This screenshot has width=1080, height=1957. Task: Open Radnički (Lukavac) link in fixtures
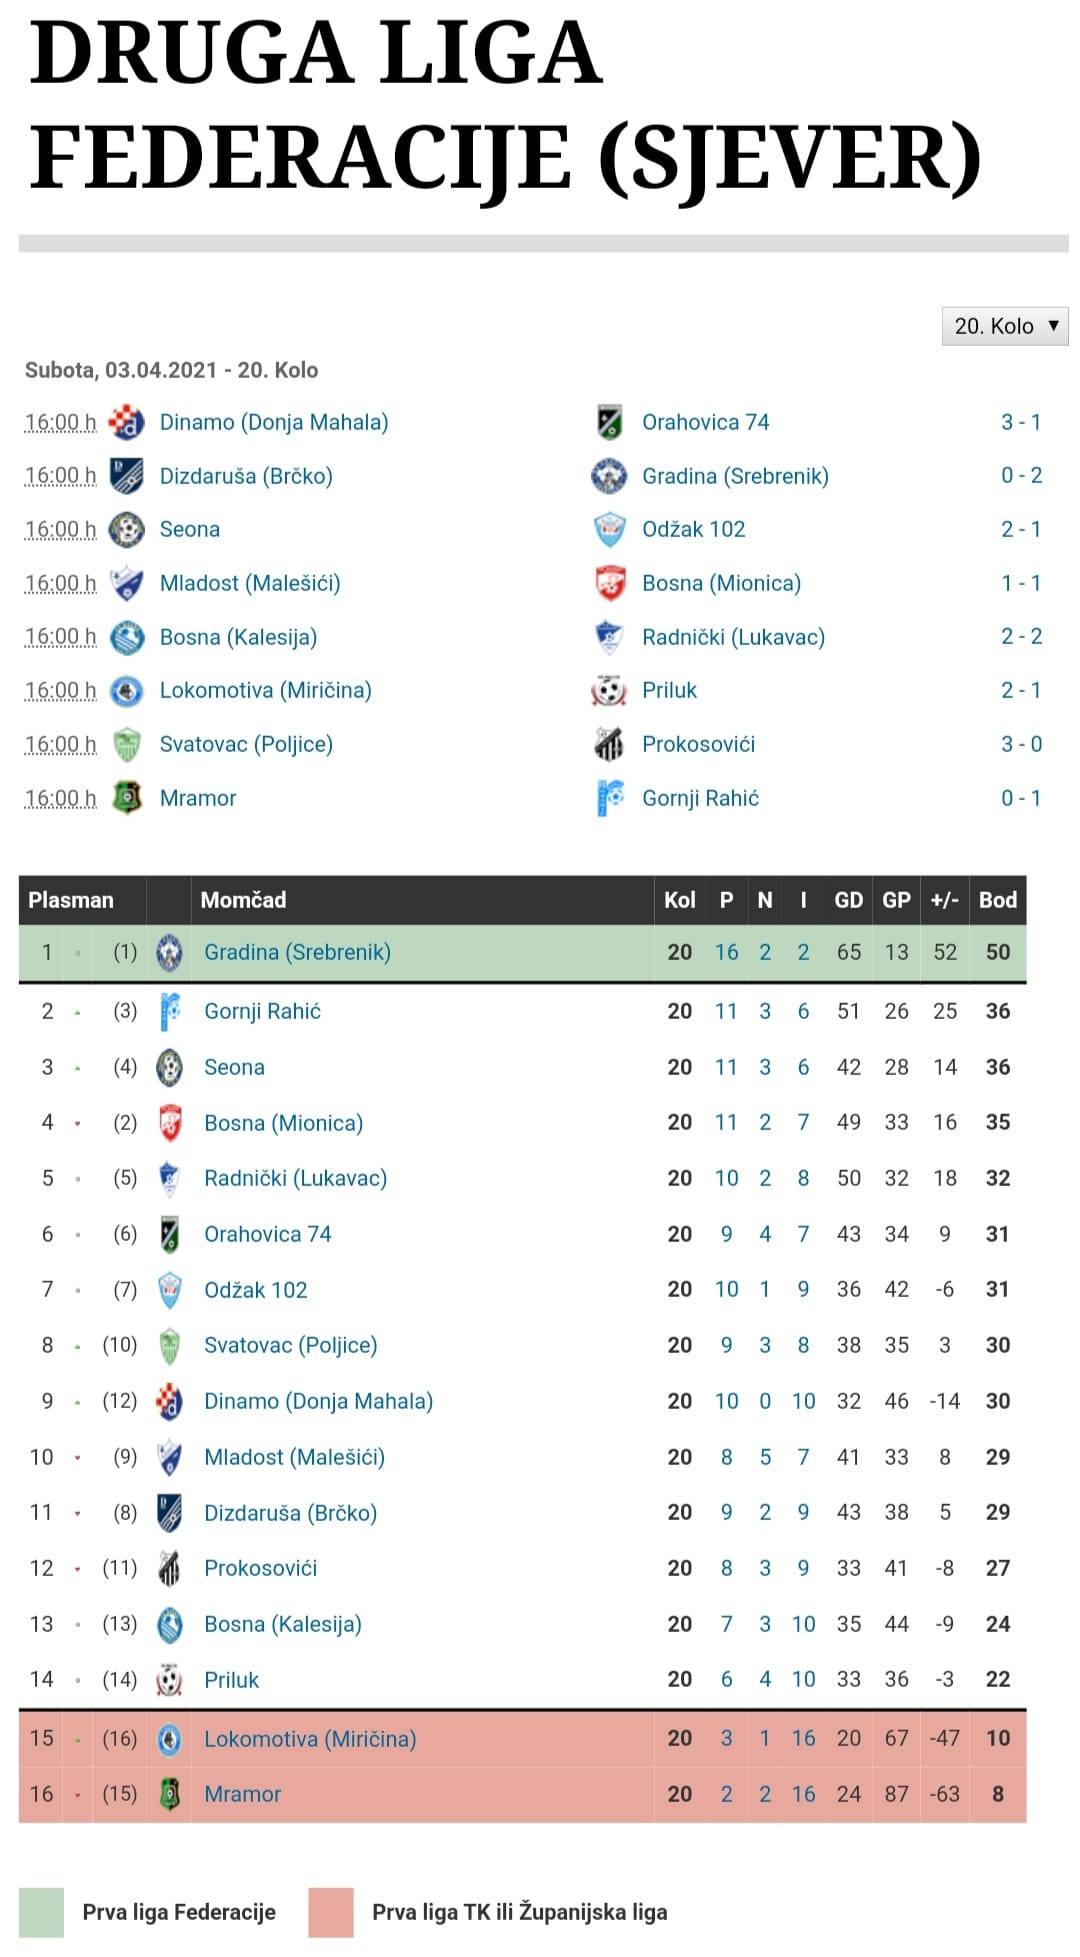point(733,638)
